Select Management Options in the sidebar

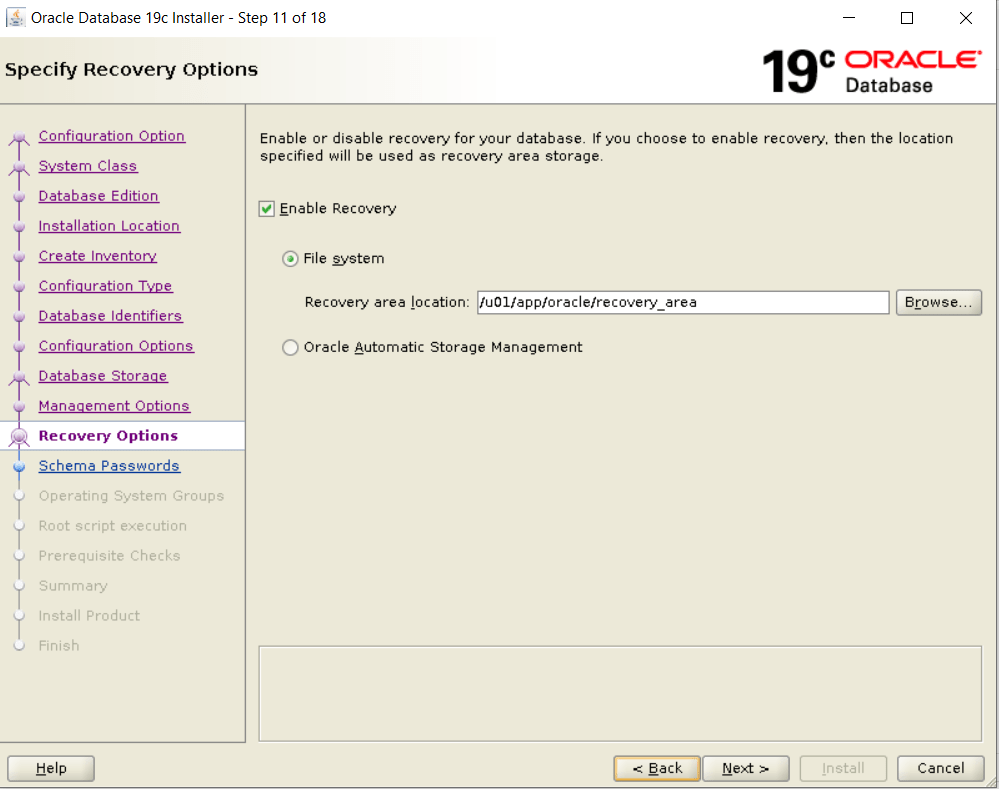coord(114,406)
